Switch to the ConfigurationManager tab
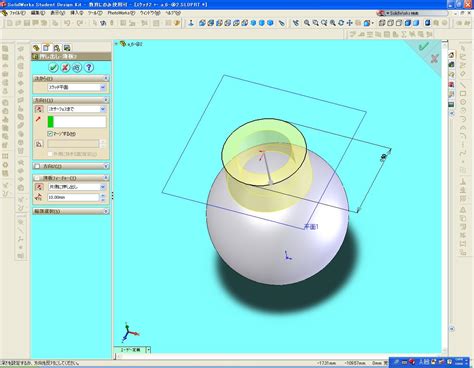Image resolution: width=474 pixels, height=368 pixels. [57, 48]
